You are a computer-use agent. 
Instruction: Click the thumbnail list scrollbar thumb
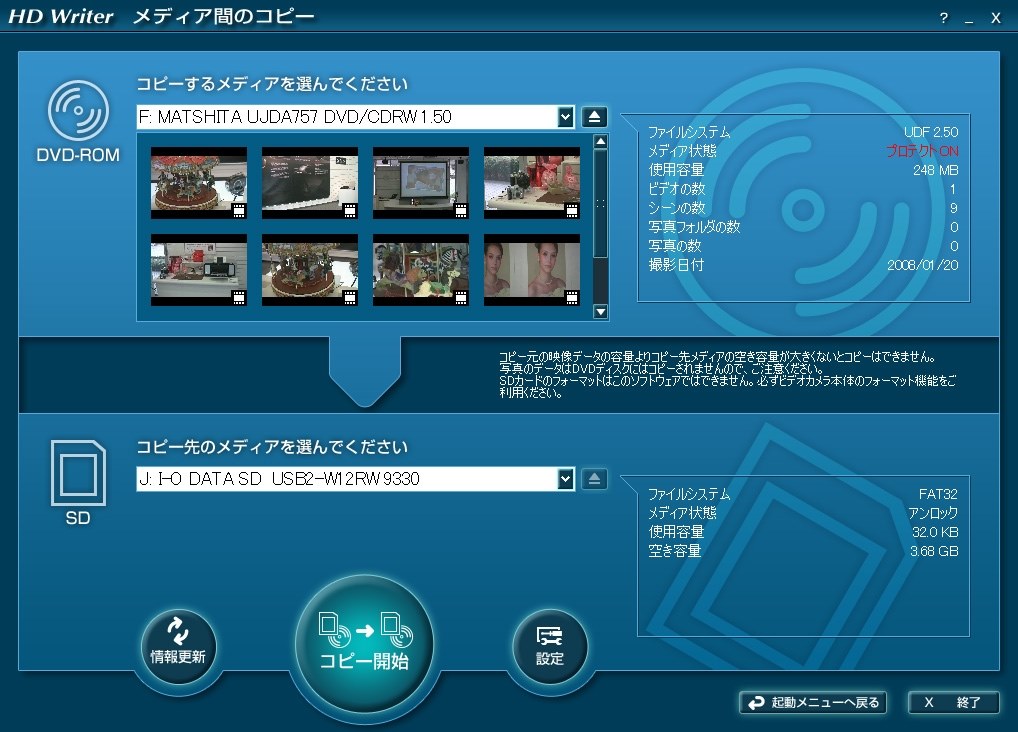click(x=601, y=204)
